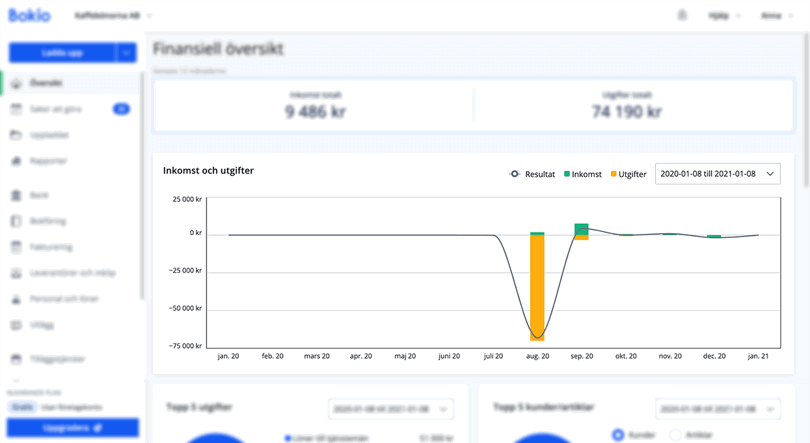Open Saker att göra sidebar icon
The height and width of the screenshot is (443, 810).
pos(16,109)
